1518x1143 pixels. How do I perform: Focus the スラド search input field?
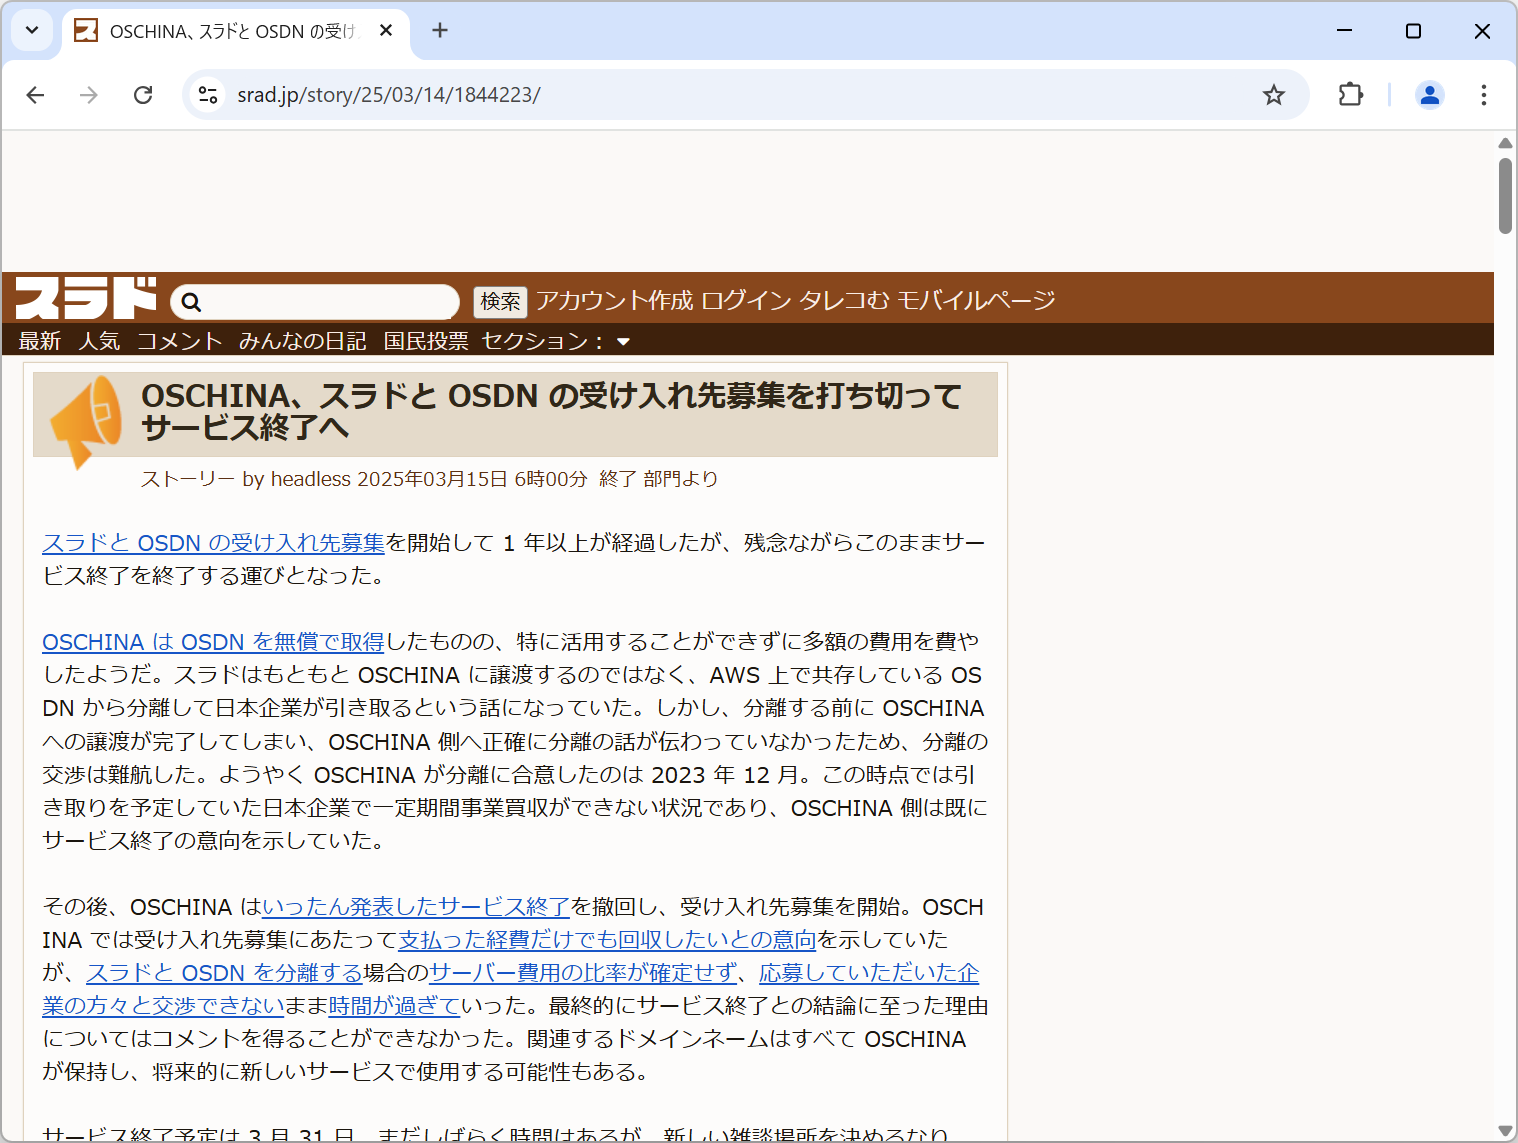[315, 302]
